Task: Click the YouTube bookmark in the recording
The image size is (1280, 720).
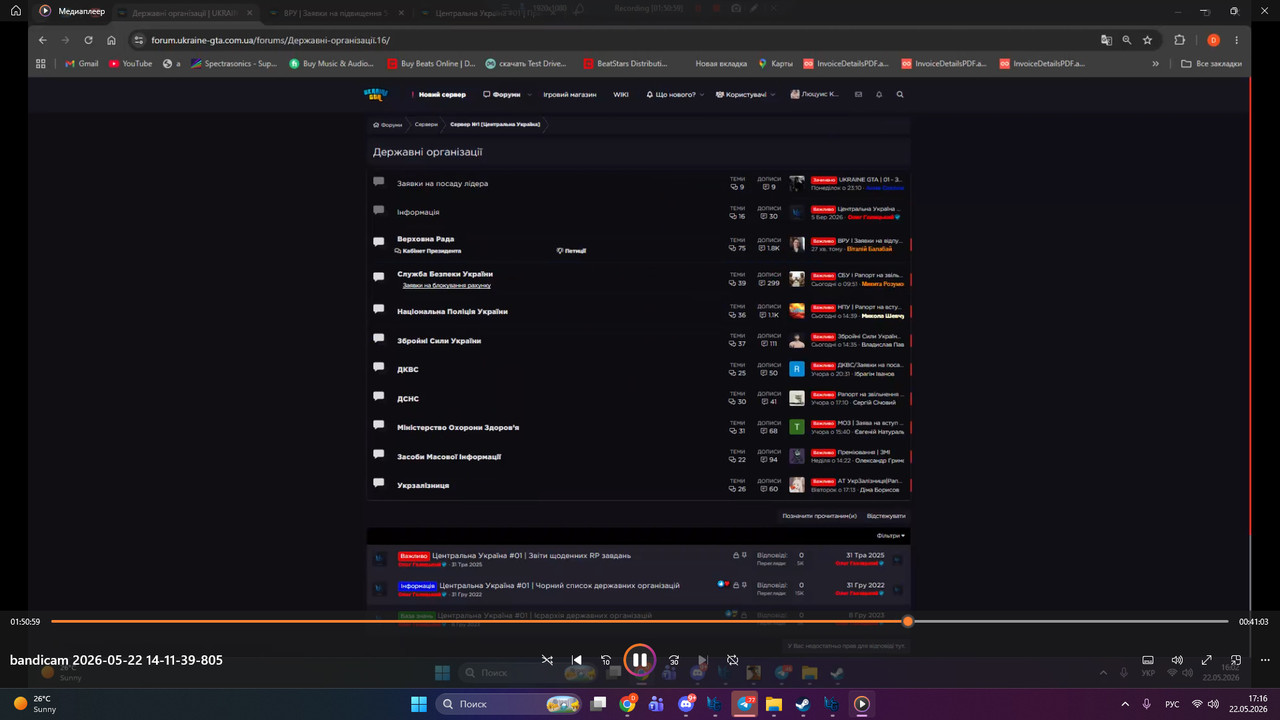Action: [x=131, y=63]
